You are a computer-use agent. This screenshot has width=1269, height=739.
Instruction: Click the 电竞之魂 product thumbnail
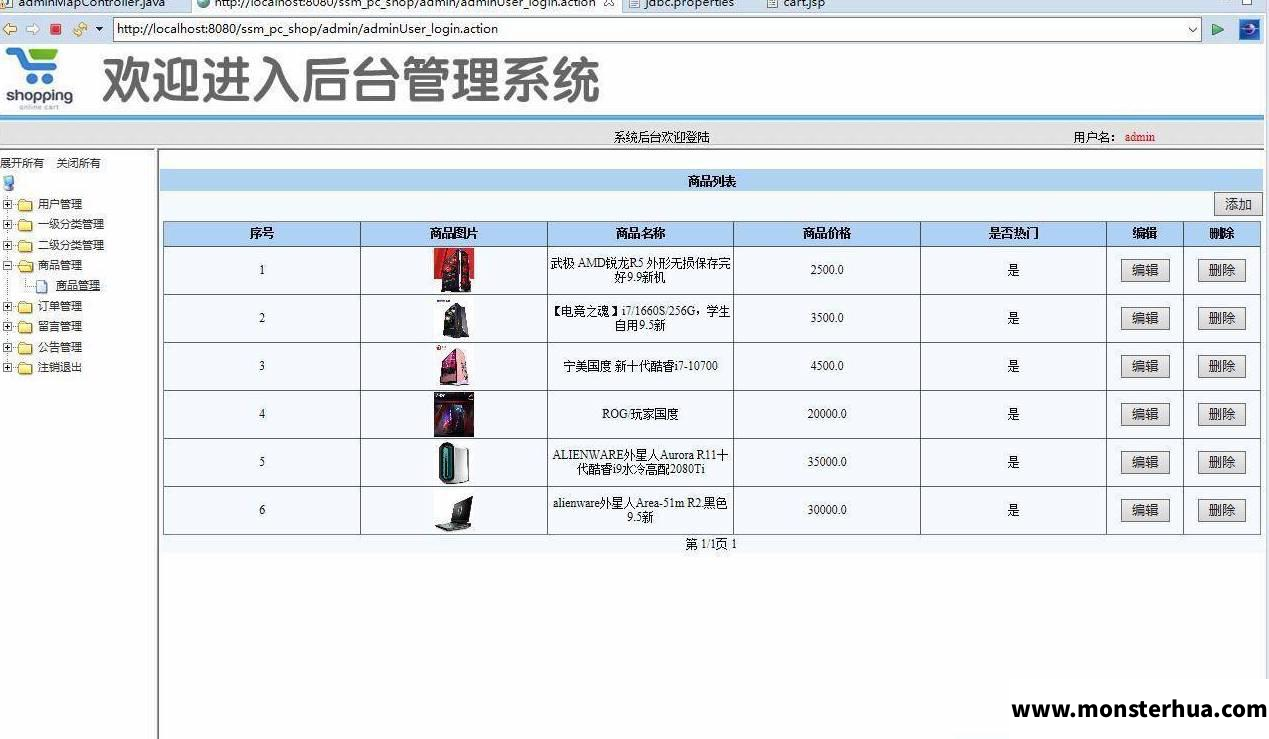[454, 318]
